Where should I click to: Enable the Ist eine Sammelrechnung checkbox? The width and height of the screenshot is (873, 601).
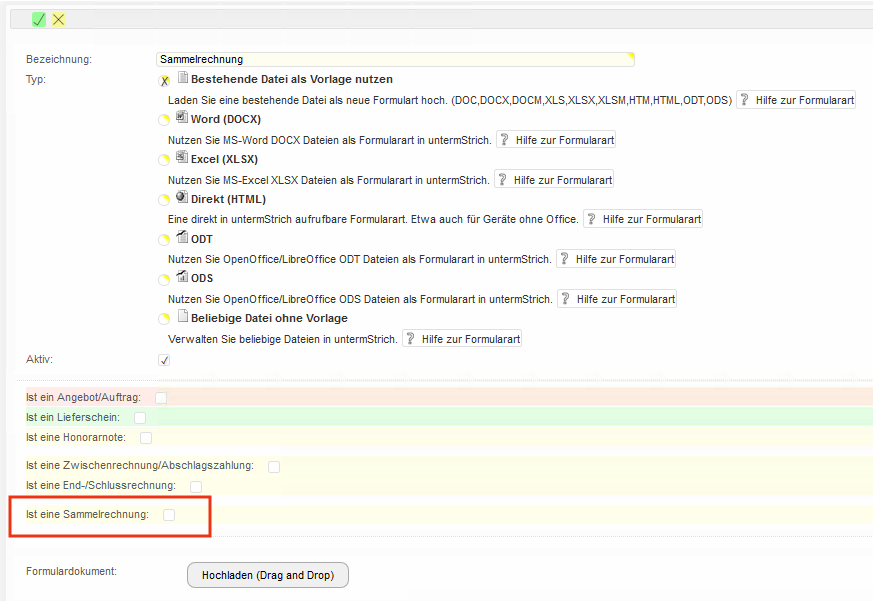coord(169,515)
